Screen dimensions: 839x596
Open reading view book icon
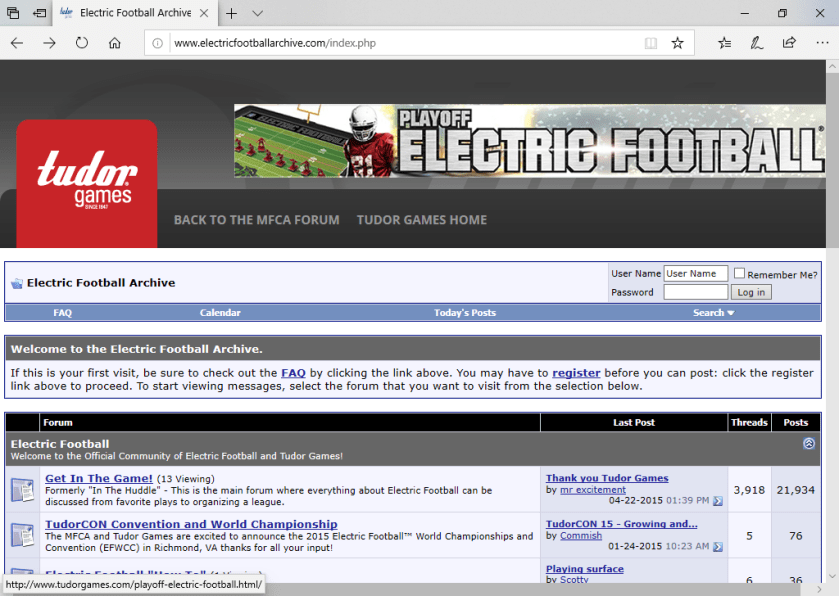coord(651,43)
